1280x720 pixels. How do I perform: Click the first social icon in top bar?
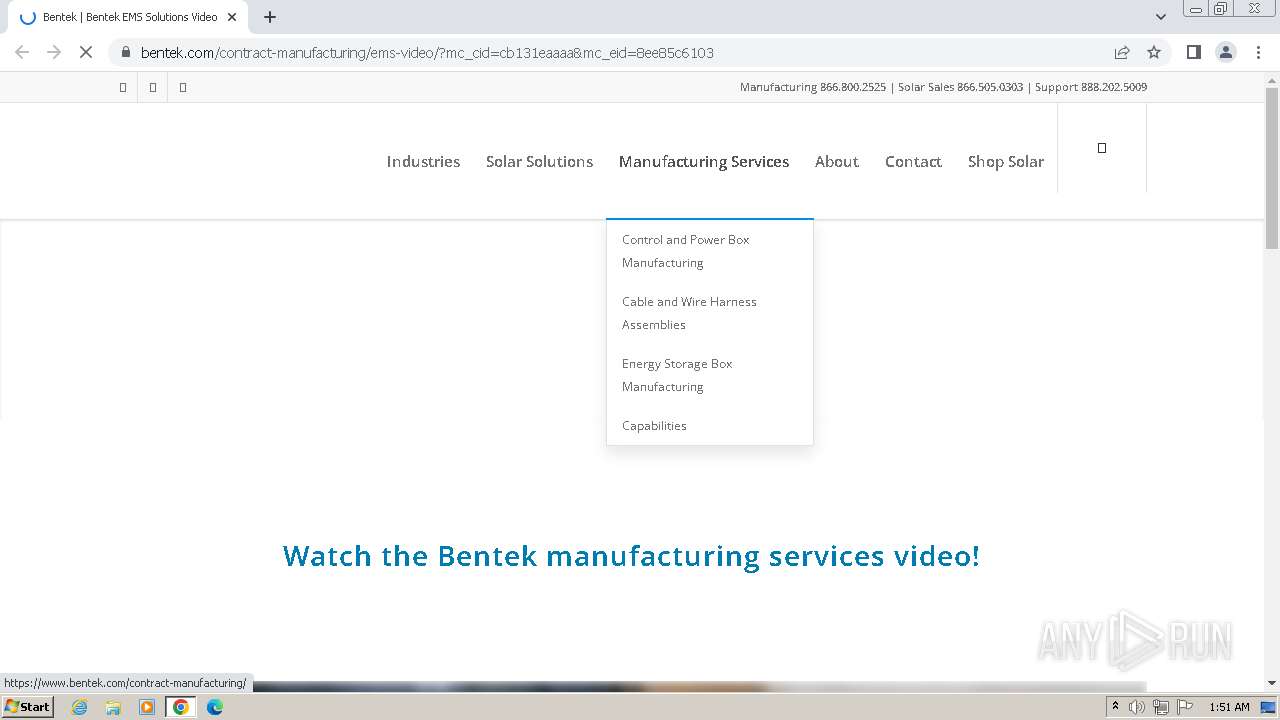(123, 87)
